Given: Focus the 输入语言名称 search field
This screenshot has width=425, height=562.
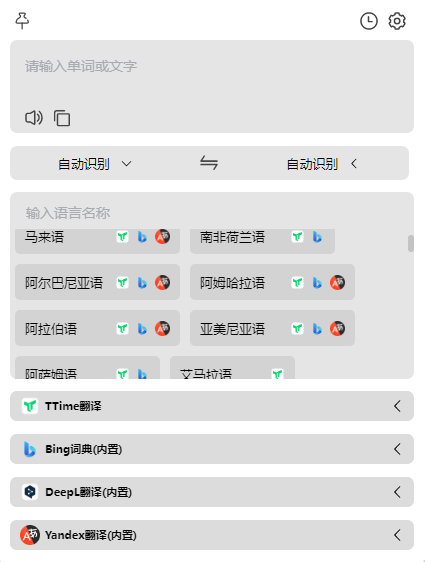Looking at the screenshot, I should [212, 213].
